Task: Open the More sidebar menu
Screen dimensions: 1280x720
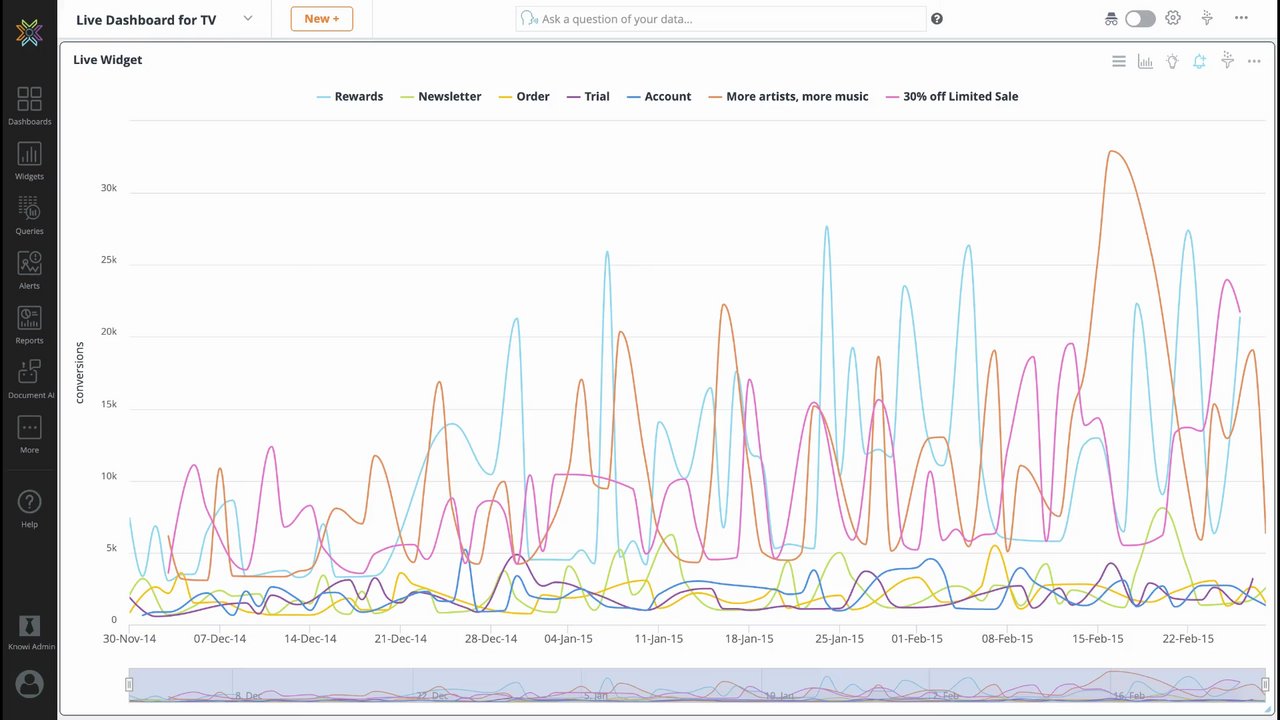Action: pyautogui.click(x=29, y=434)
